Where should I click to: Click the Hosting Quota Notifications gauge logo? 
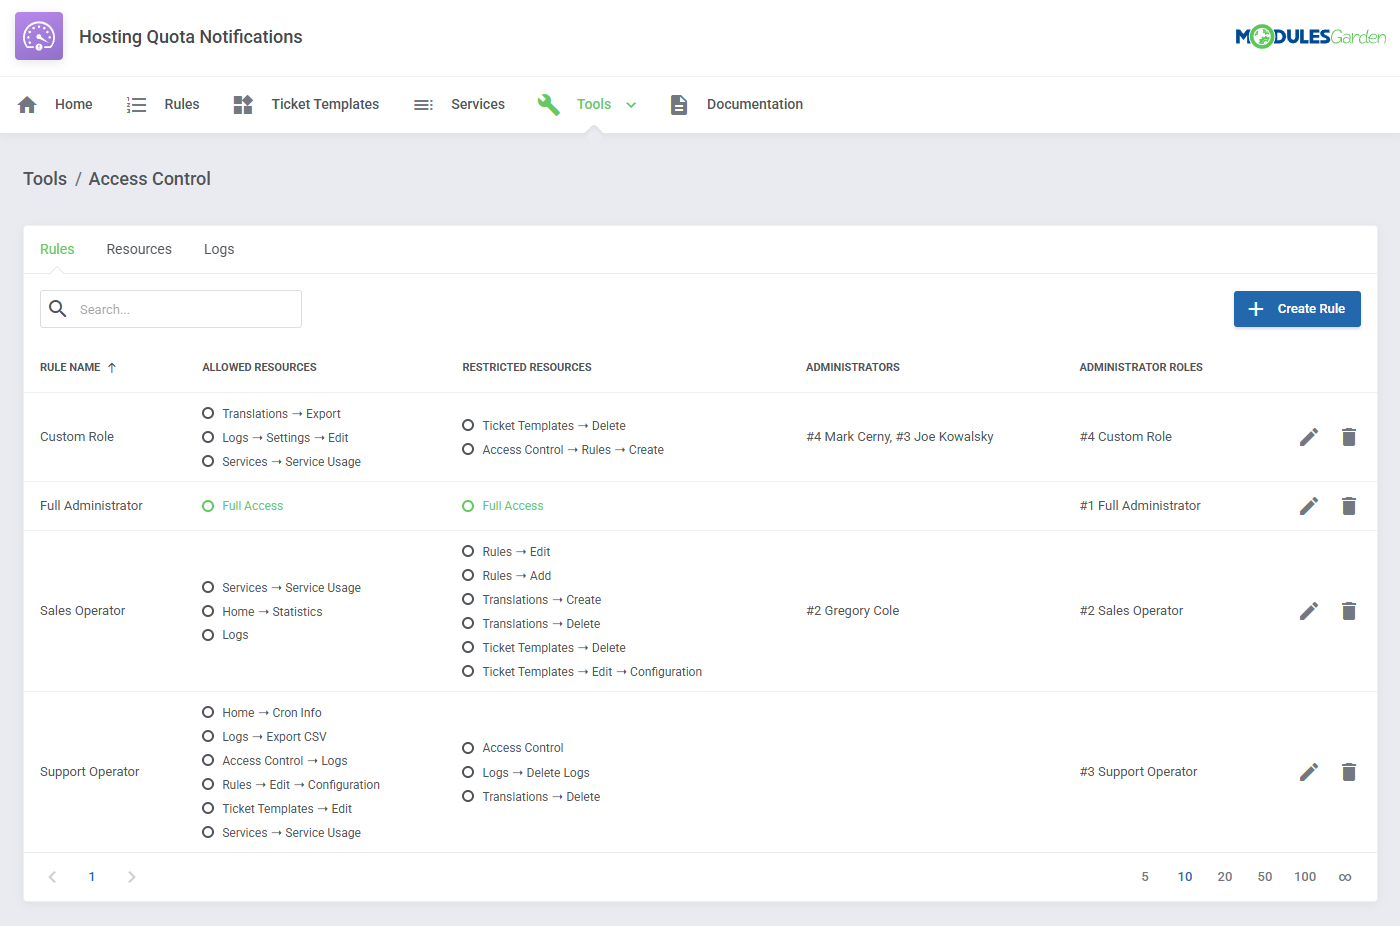[x=39, y=37]
